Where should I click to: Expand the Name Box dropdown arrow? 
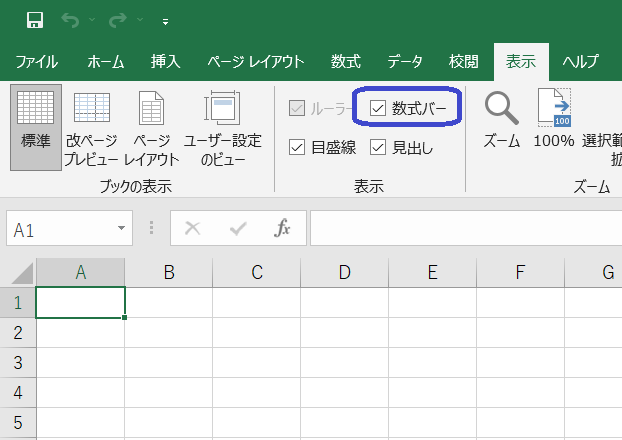click(121, 228)
